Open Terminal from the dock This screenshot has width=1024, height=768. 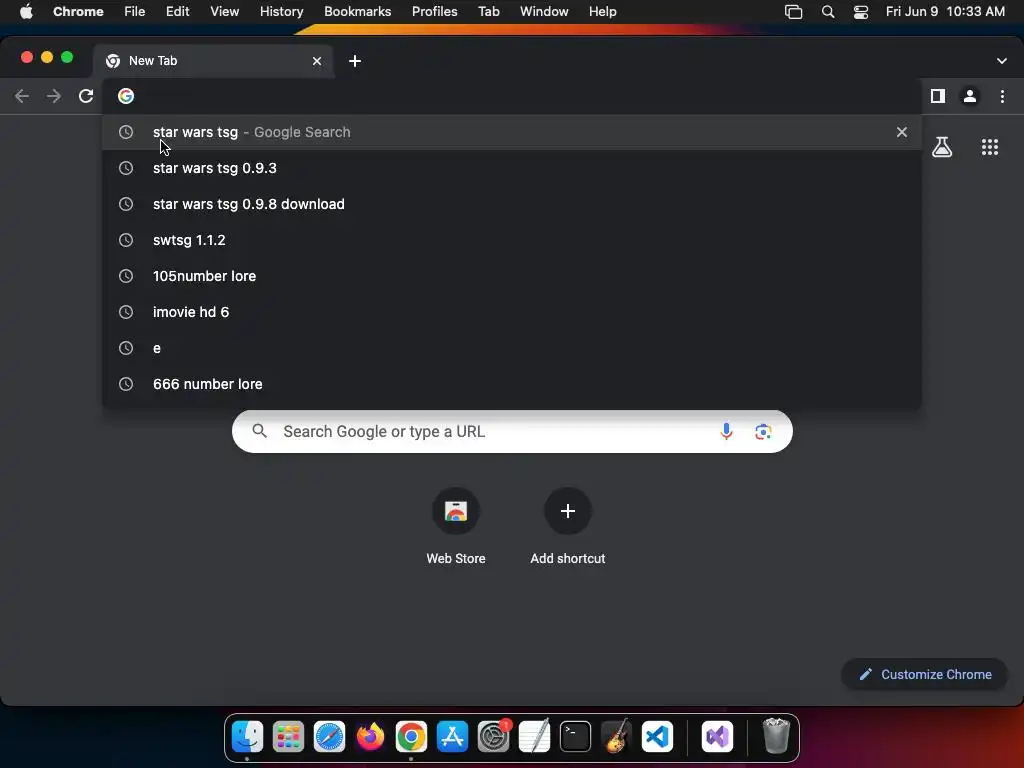tap(575, 737)
